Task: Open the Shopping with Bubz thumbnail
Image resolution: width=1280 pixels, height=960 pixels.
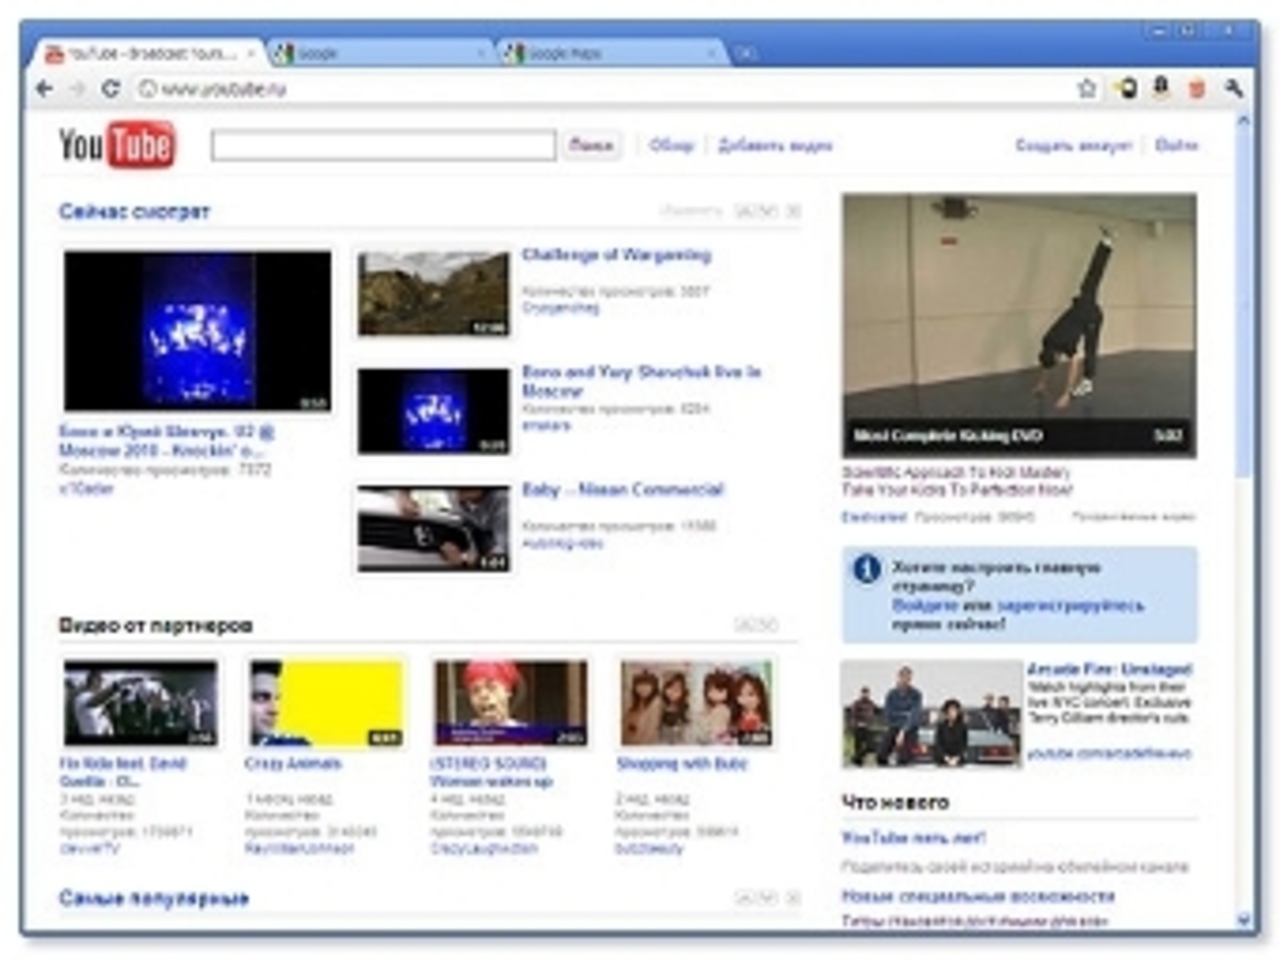Action: click(697, 703)
